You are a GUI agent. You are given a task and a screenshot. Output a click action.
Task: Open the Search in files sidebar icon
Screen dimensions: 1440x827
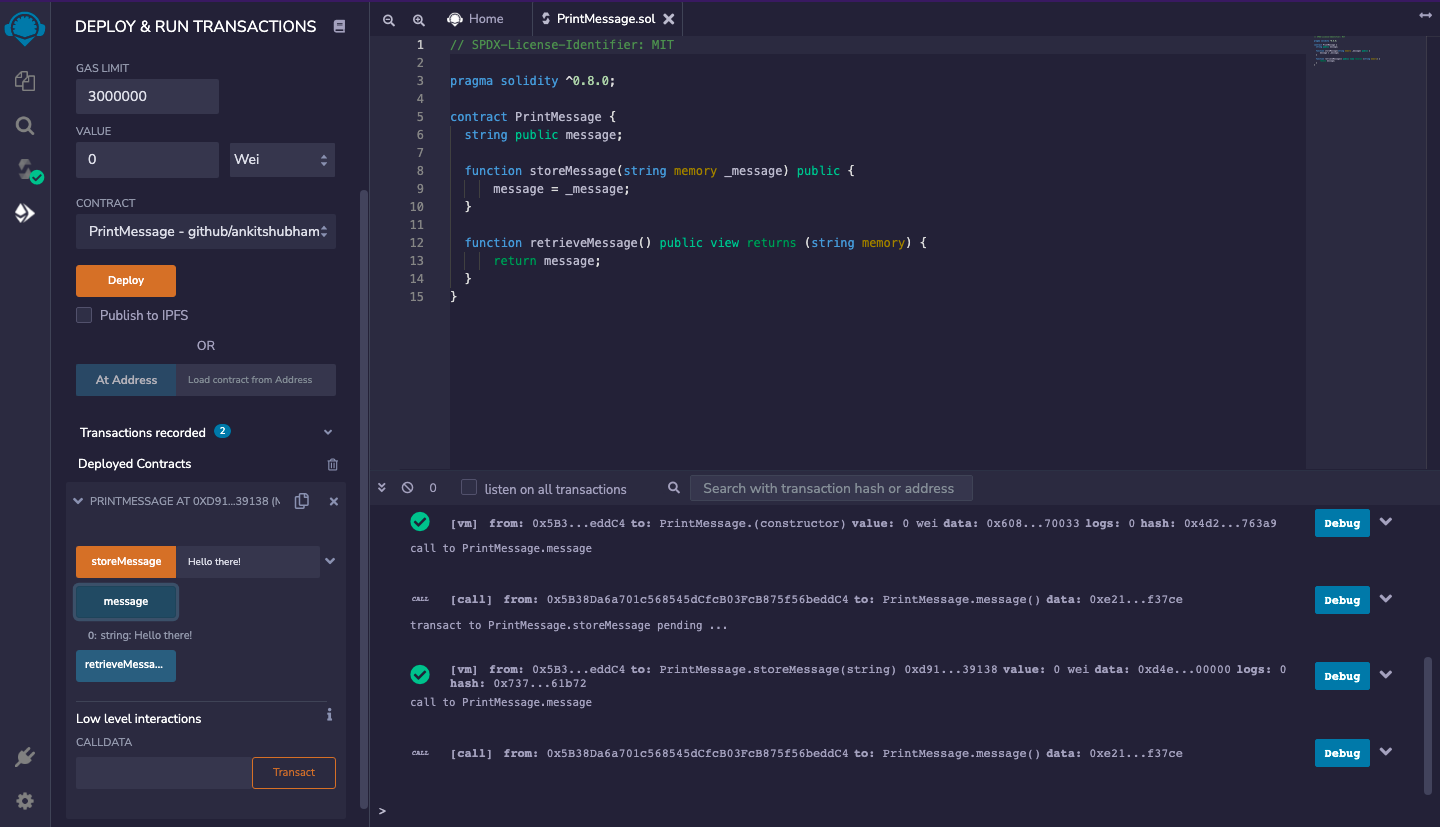click(x=25, y=125)
